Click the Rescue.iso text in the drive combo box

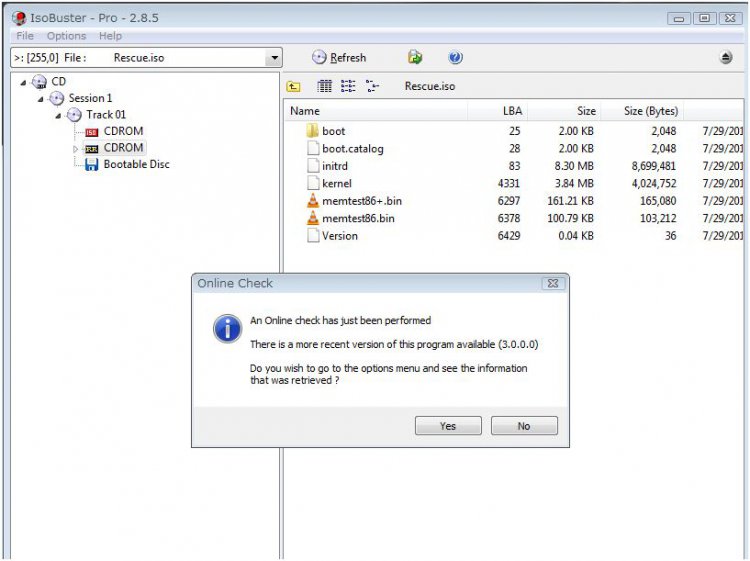coord(139,58)
